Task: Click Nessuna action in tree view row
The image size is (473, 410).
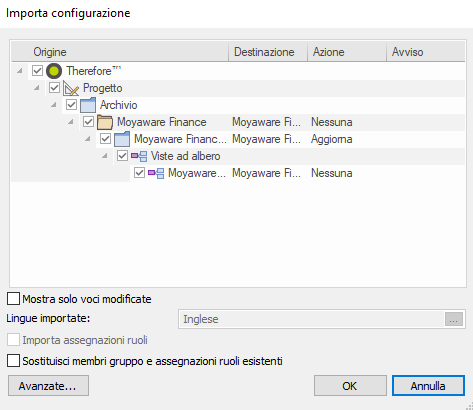Action: [x=331, y=173]
